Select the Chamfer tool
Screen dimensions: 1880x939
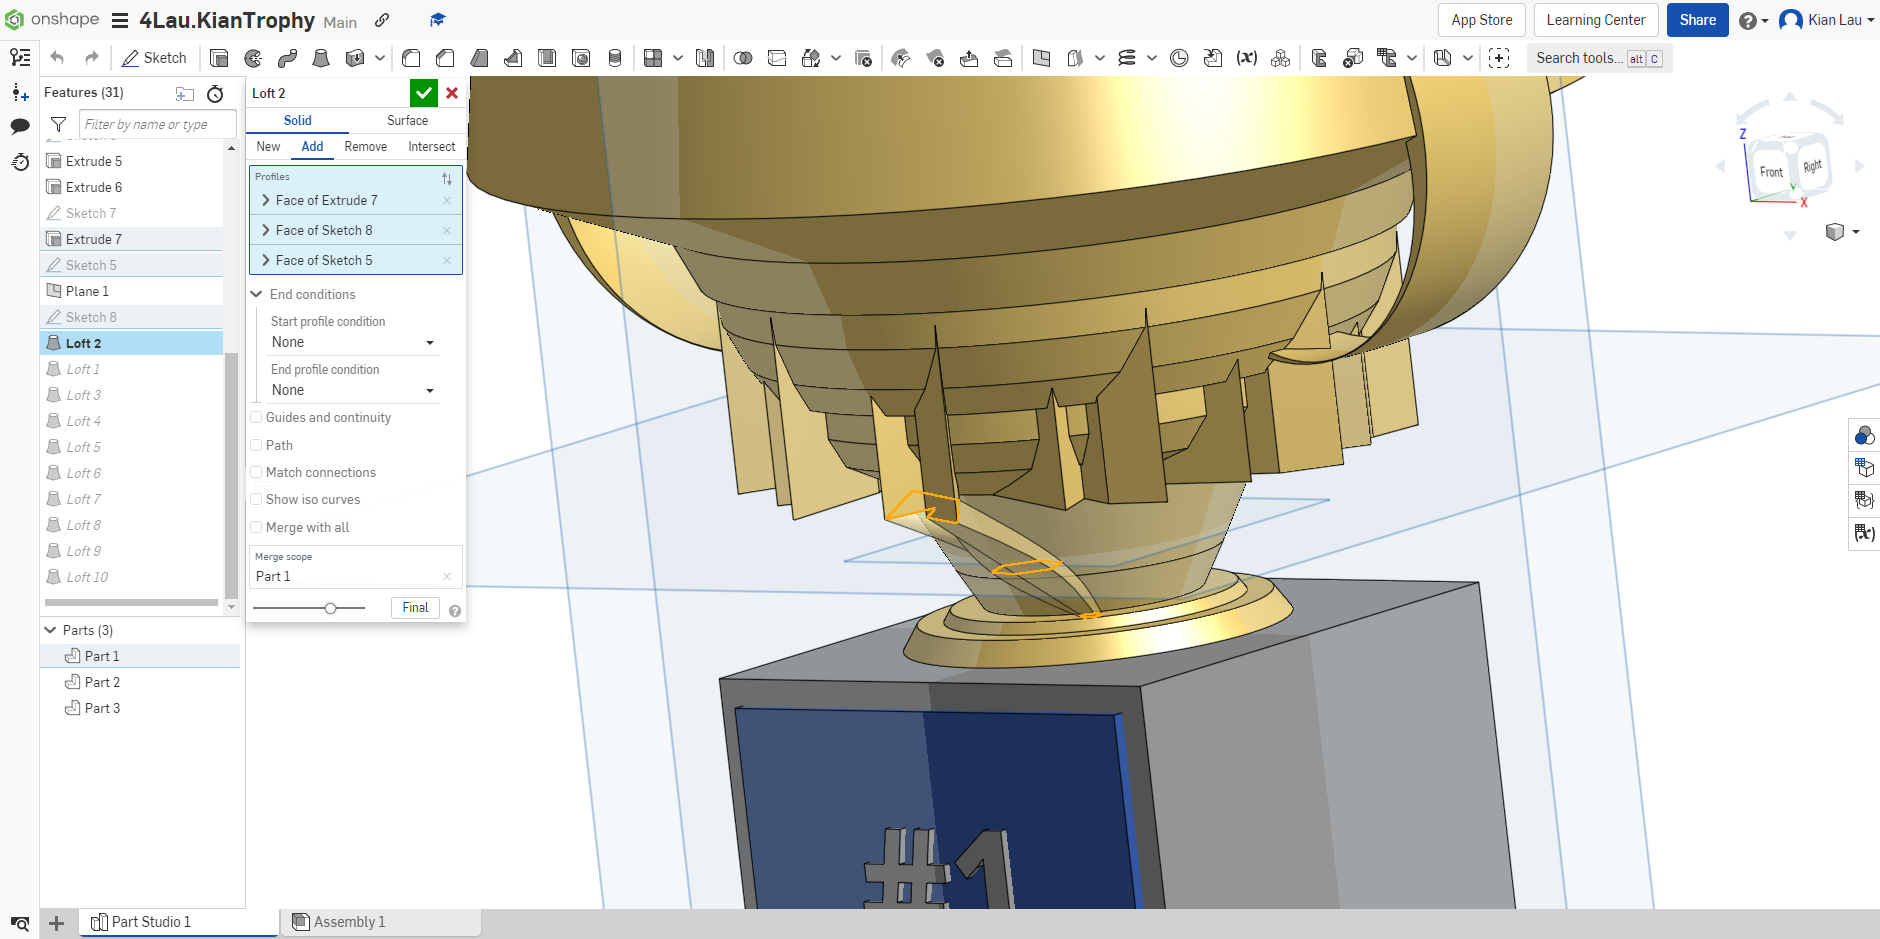tap(445, 58)
